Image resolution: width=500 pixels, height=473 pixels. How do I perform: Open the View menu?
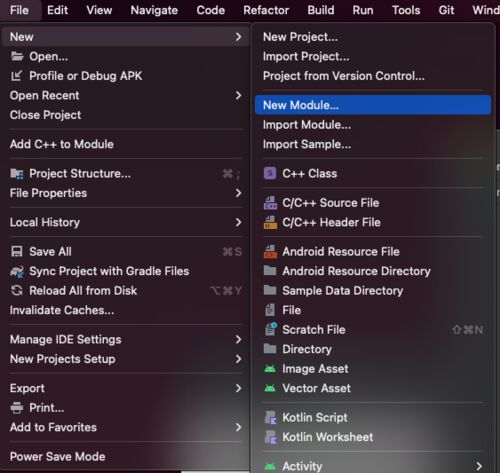pyautogui.click(x=99, y=10)
